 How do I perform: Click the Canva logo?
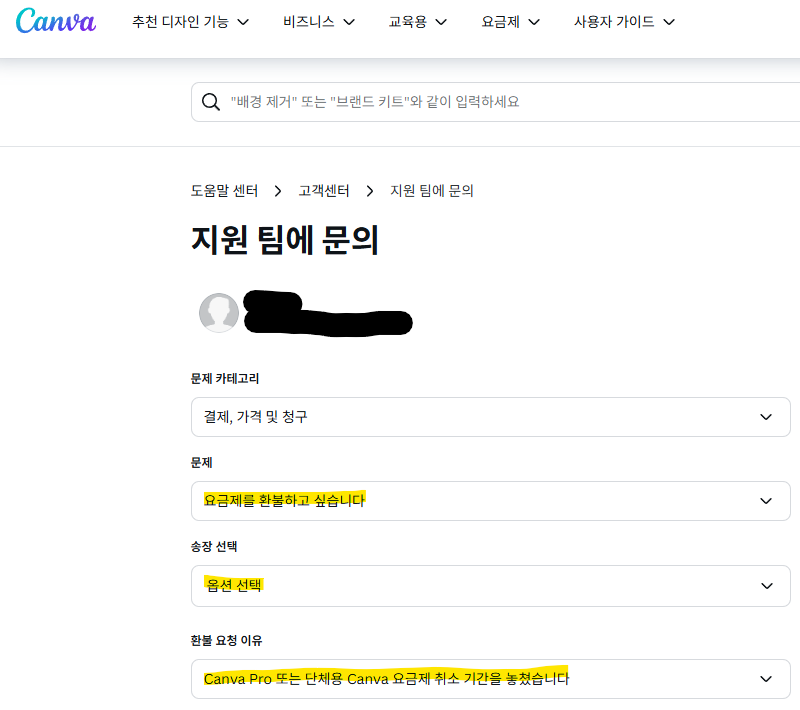pos(56,21)
